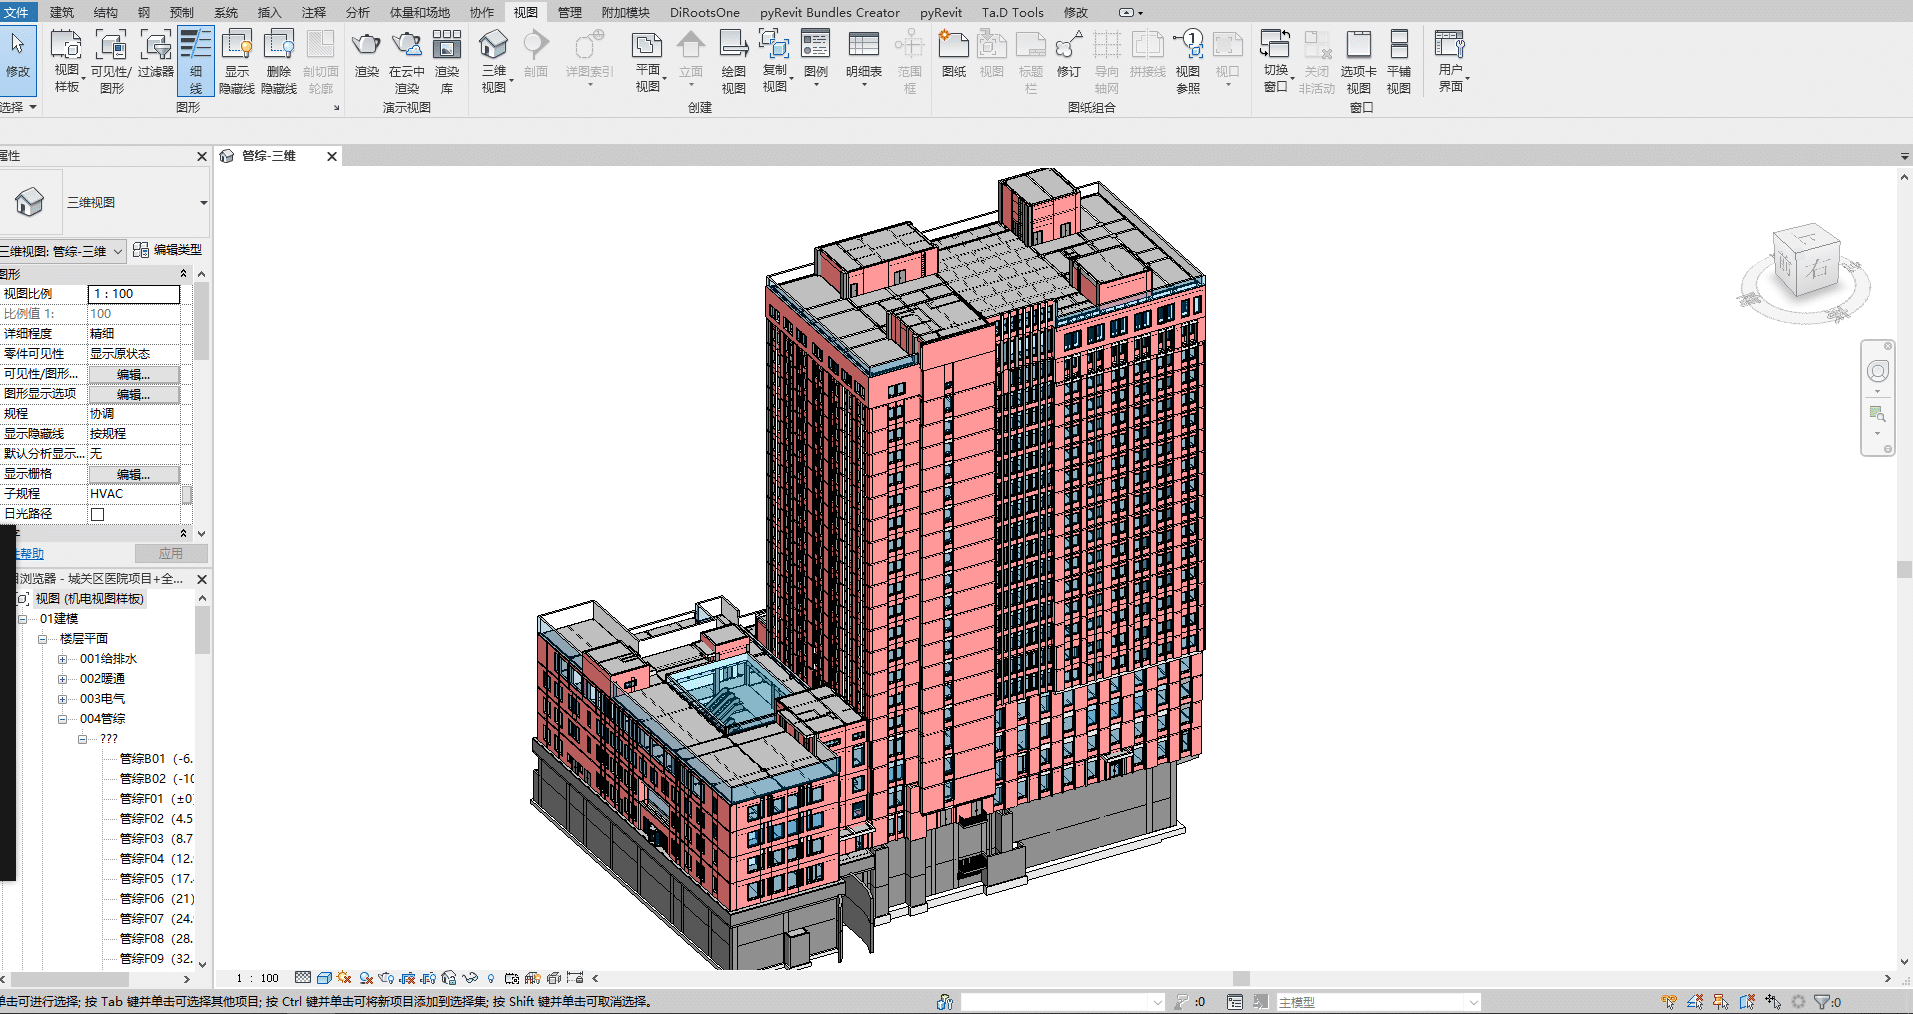Click Switch Windows (切换窗口) tool

click(x=1276, y=62)
